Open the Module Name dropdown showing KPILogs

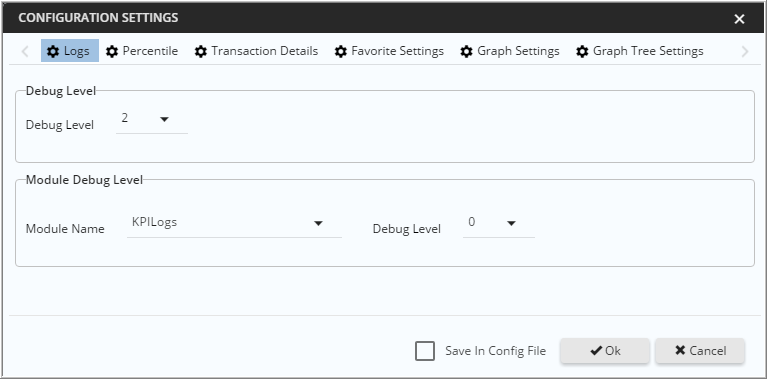234,223
